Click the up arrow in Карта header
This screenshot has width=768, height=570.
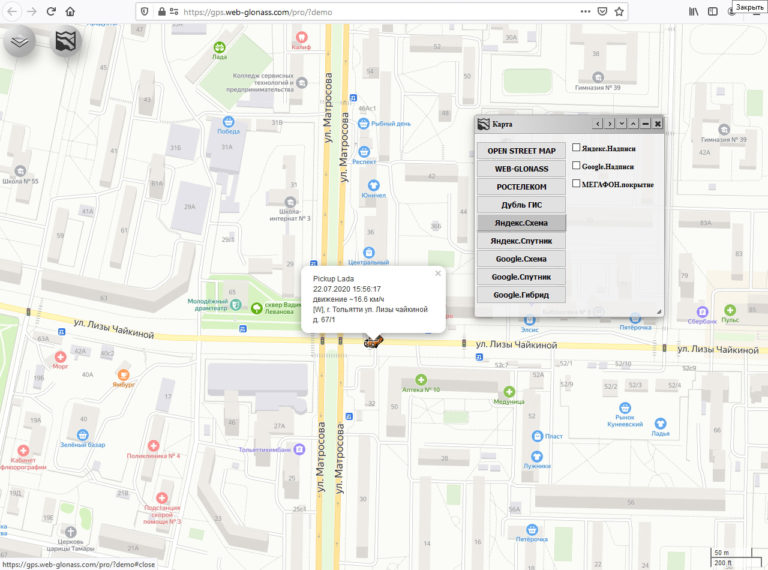tap(633, 124)
